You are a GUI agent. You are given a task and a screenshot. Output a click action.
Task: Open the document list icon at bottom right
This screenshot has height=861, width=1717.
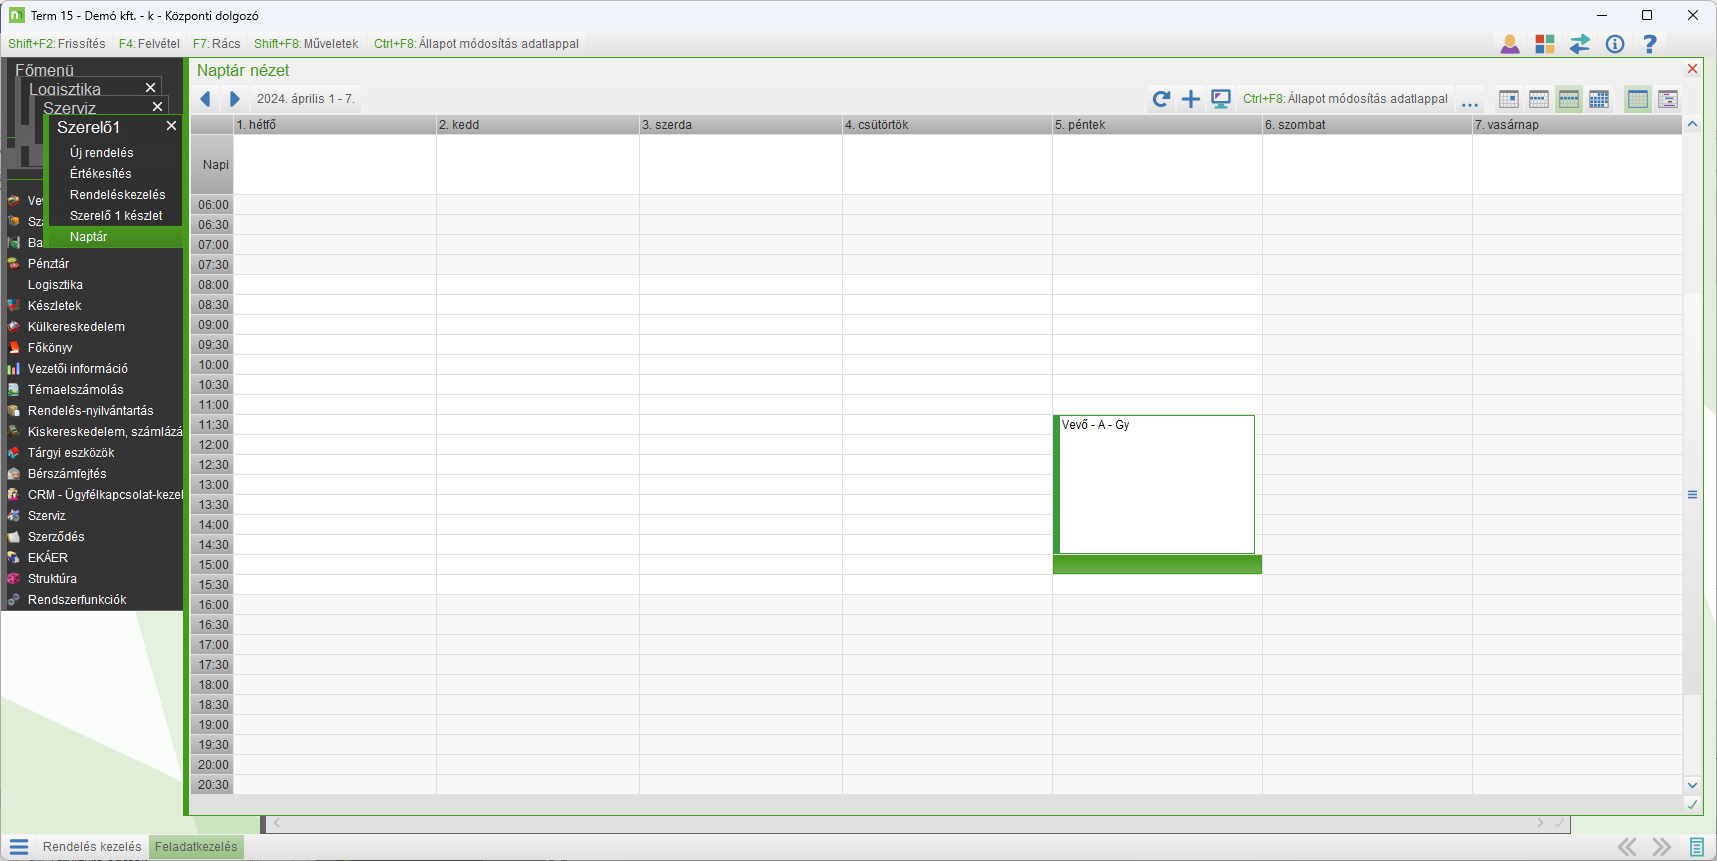point(1697,847)
